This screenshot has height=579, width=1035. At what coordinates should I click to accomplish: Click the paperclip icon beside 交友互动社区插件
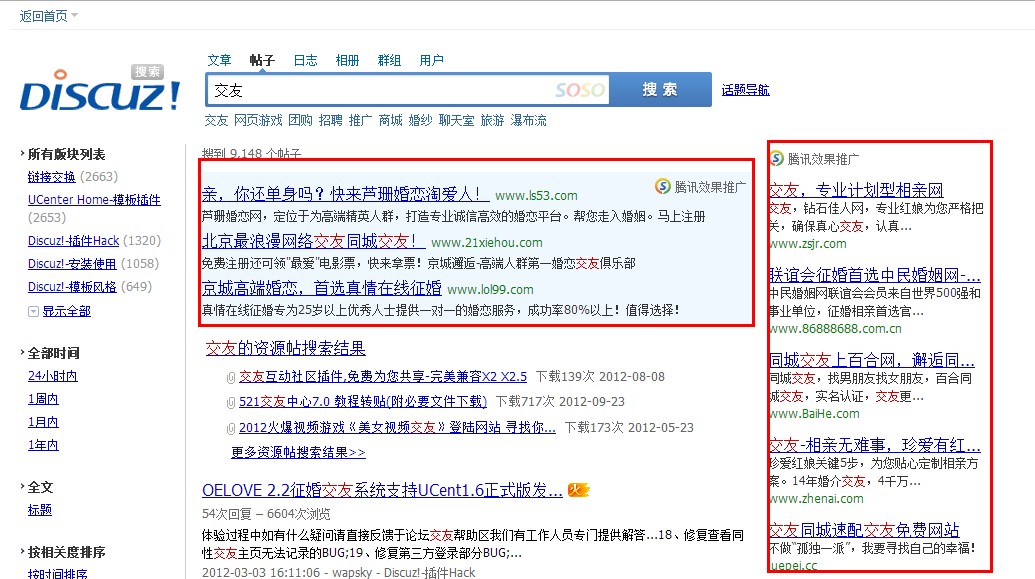coord(233,376)
